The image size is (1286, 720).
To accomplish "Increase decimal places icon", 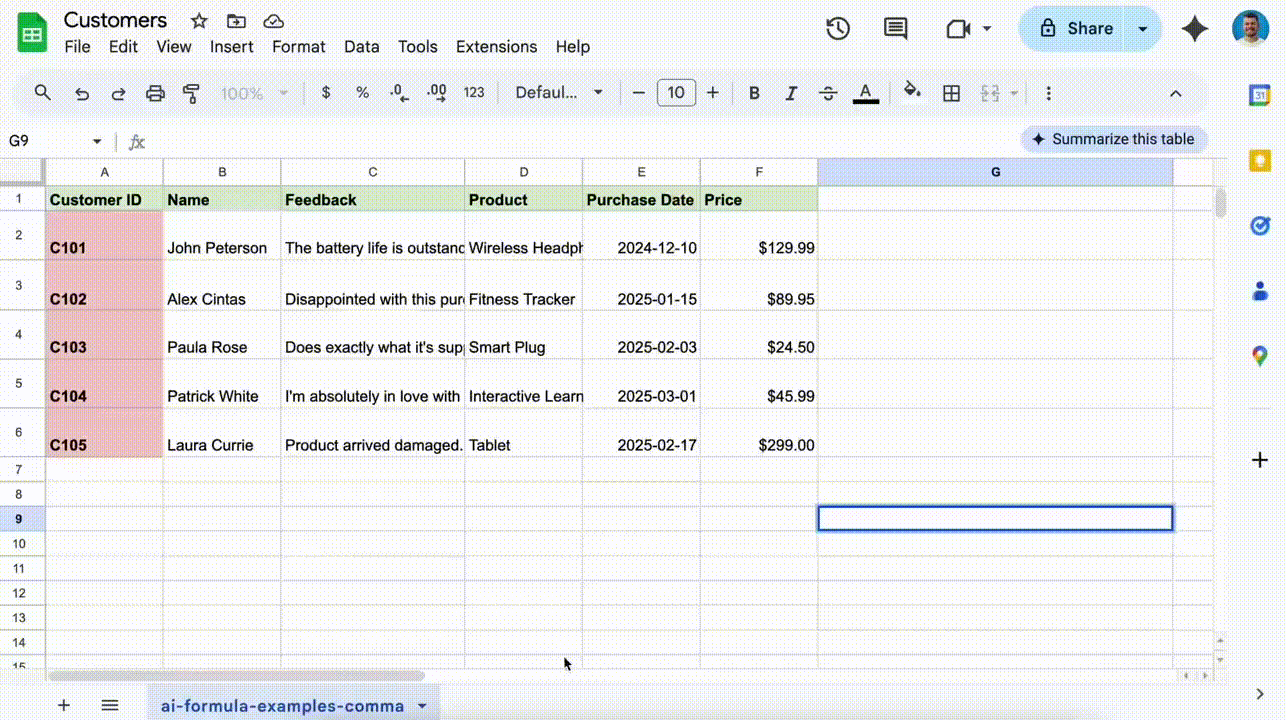I will coord(436,93).
